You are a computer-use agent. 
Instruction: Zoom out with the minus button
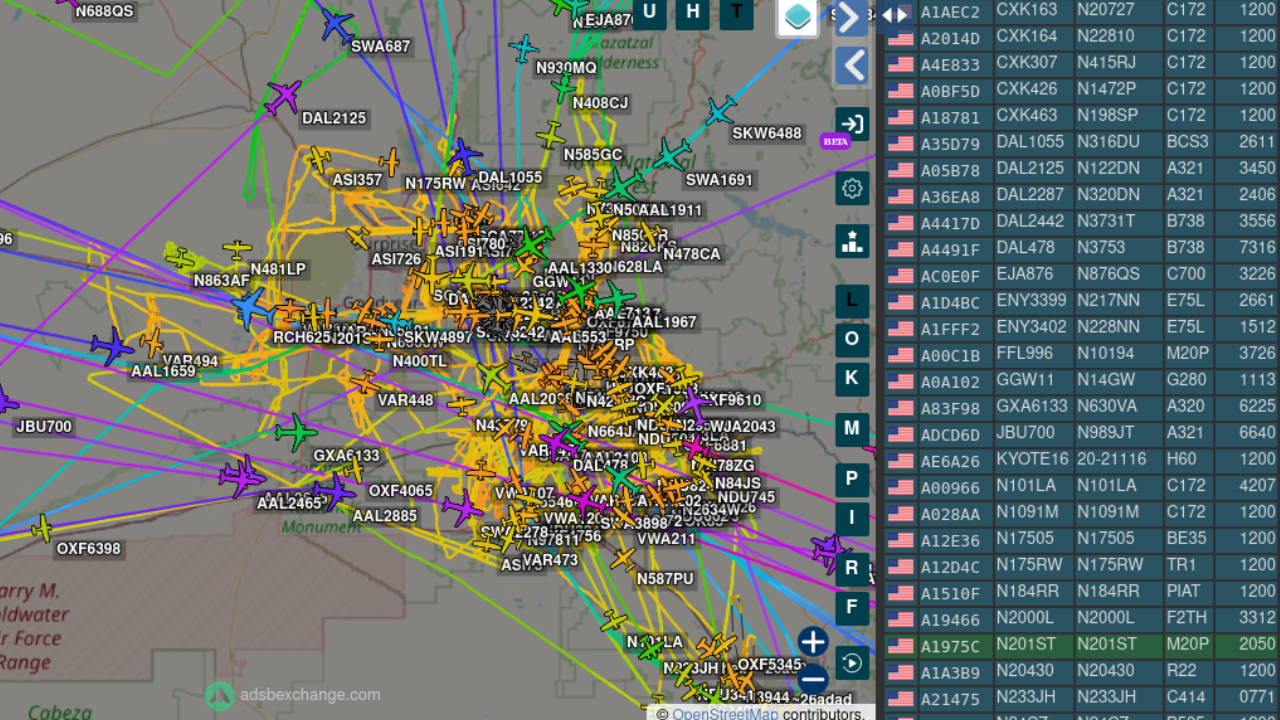813,679
